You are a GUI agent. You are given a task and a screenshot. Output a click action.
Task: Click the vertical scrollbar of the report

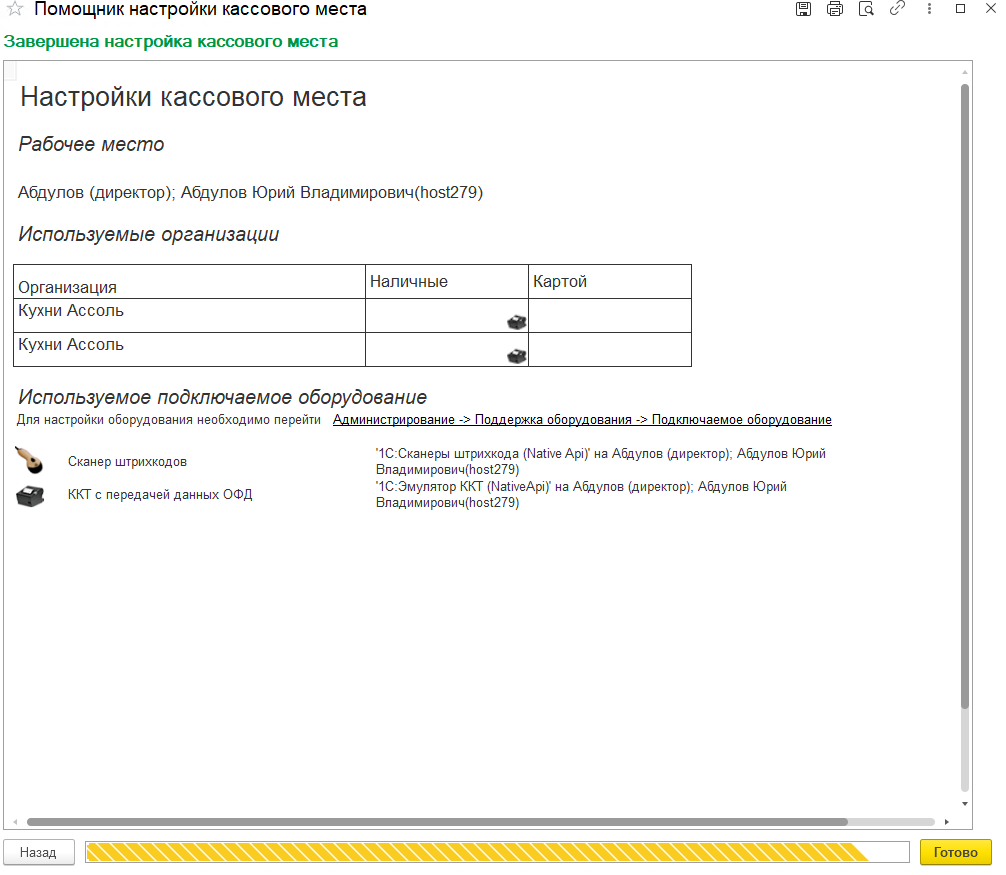(965, 400)
